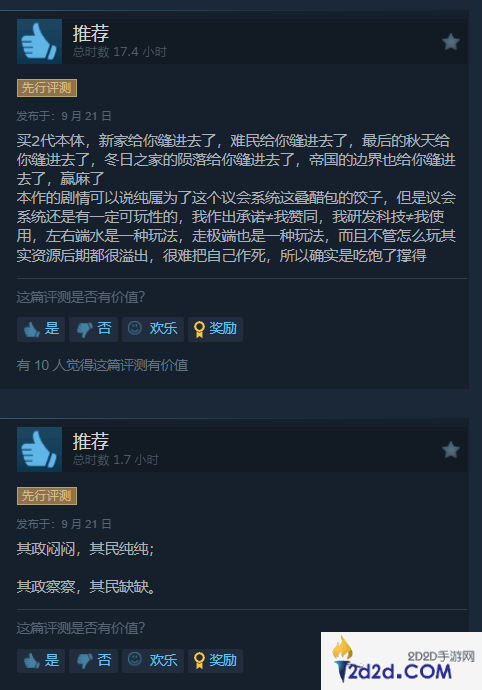Click the 先行评测 badge on the first review
Image resolution: width=482 pixels, height=690 pixels.
(x=47, y=88)
